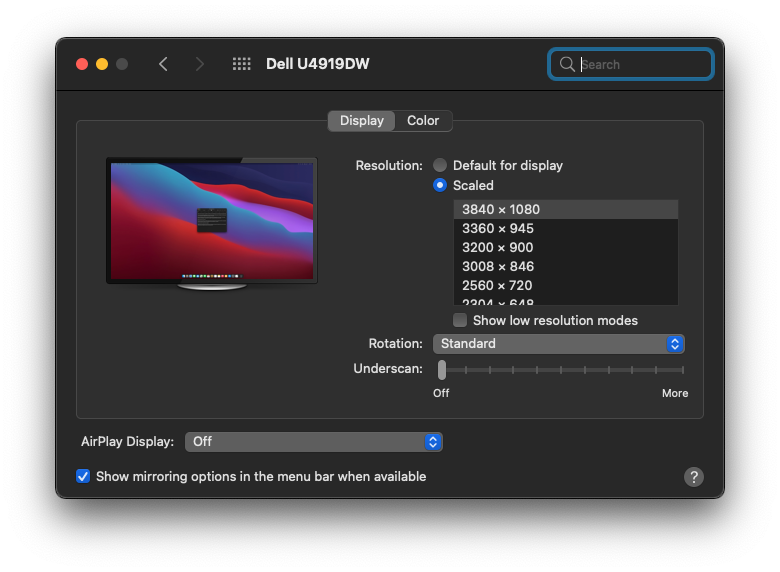Open help with the question mark button
This screenshot has width=780, height=572.
tap(693, 477)
